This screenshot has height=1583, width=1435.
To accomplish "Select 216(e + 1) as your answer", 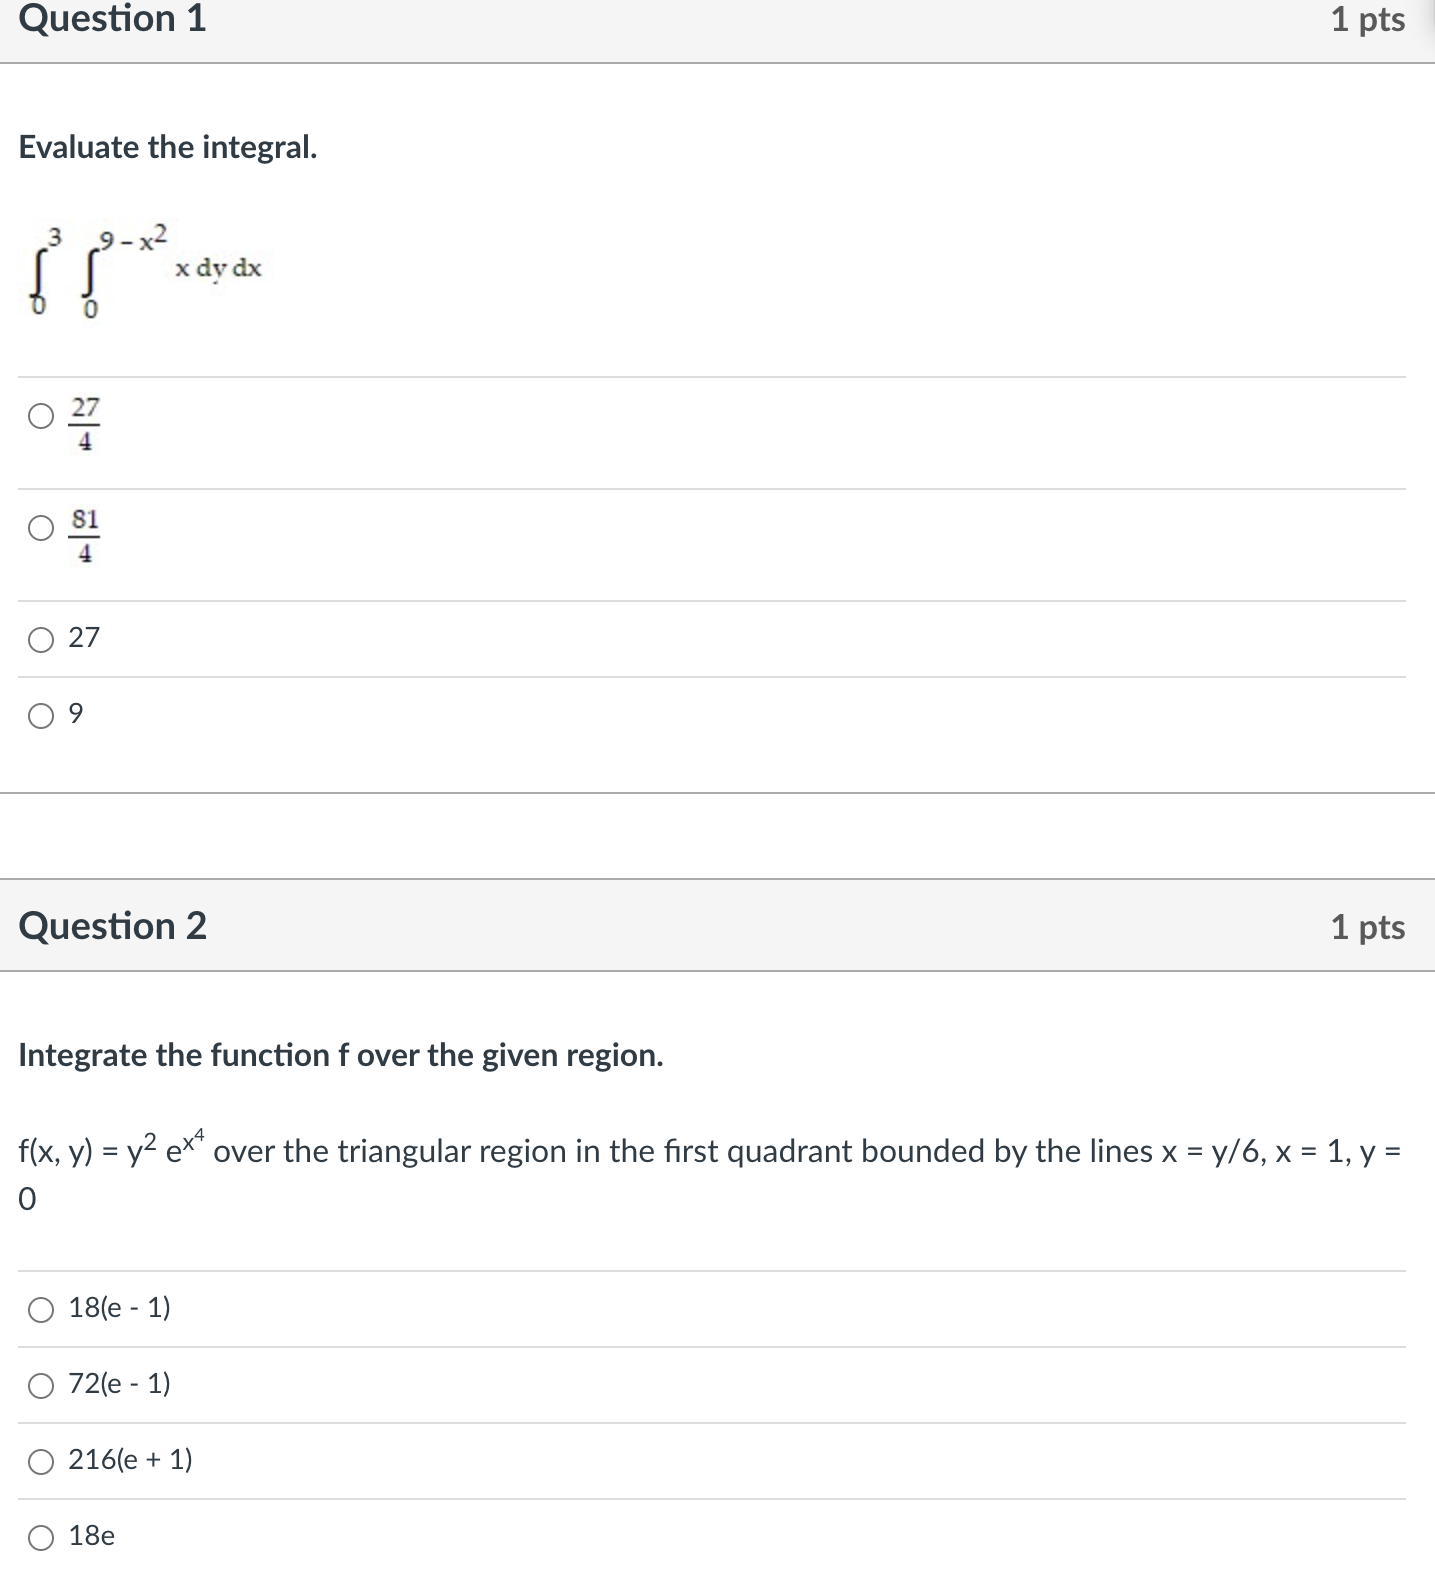I will click(42, 1462).
